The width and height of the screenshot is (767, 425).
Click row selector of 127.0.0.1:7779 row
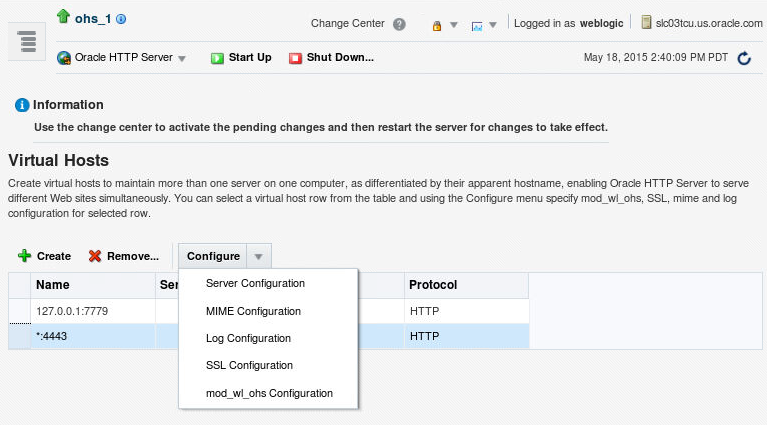point(20,311)
